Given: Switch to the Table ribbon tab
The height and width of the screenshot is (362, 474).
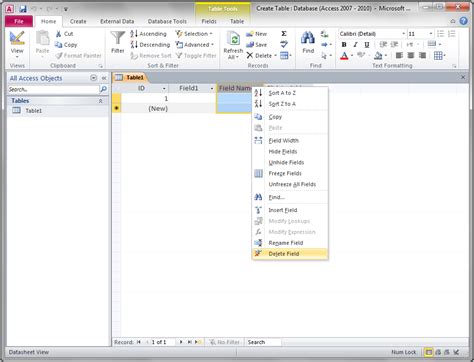Looking at the screenshot, I should [237, 21].
